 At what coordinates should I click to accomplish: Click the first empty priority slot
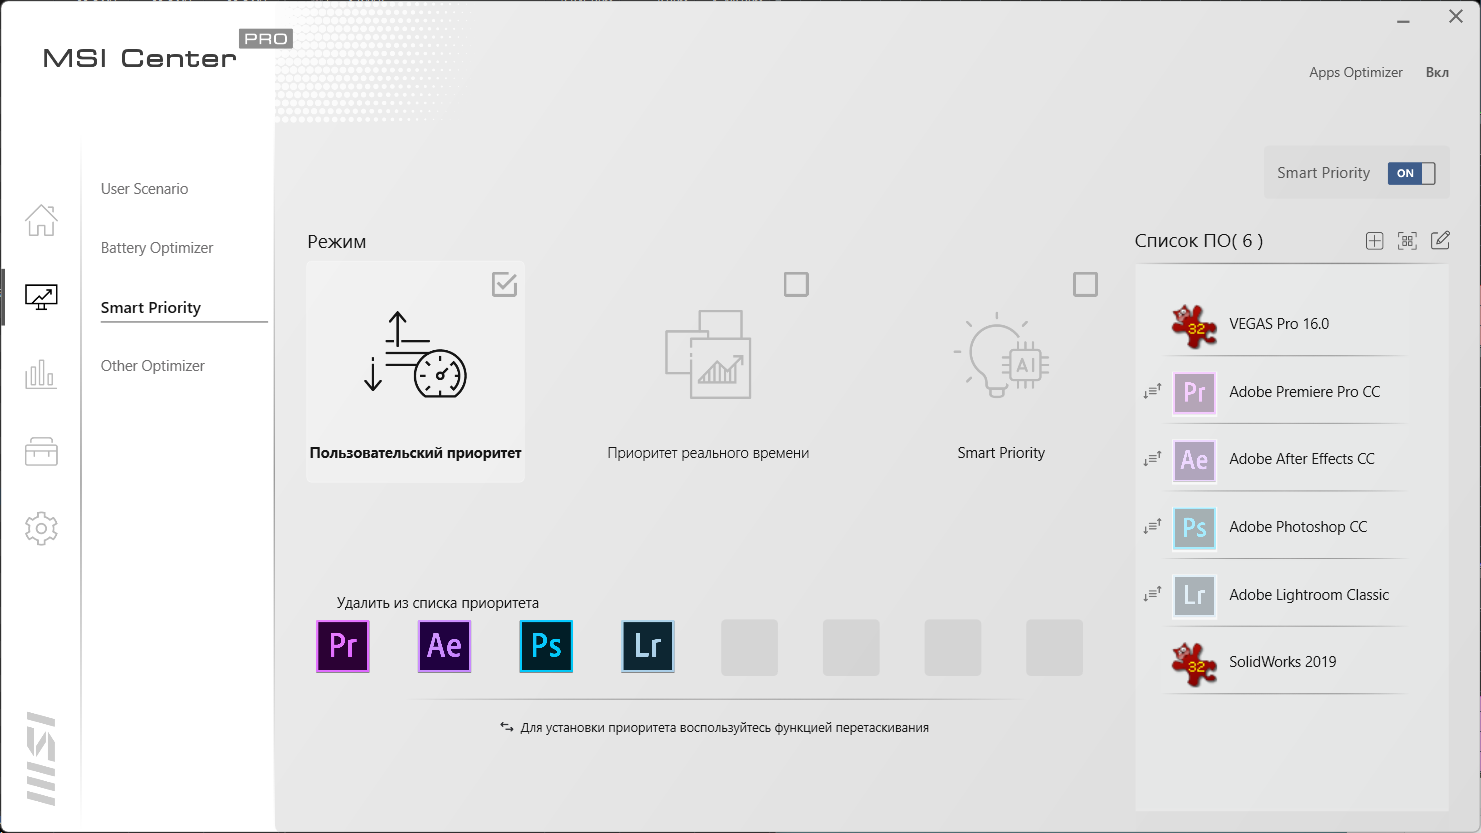click(749, 647)
